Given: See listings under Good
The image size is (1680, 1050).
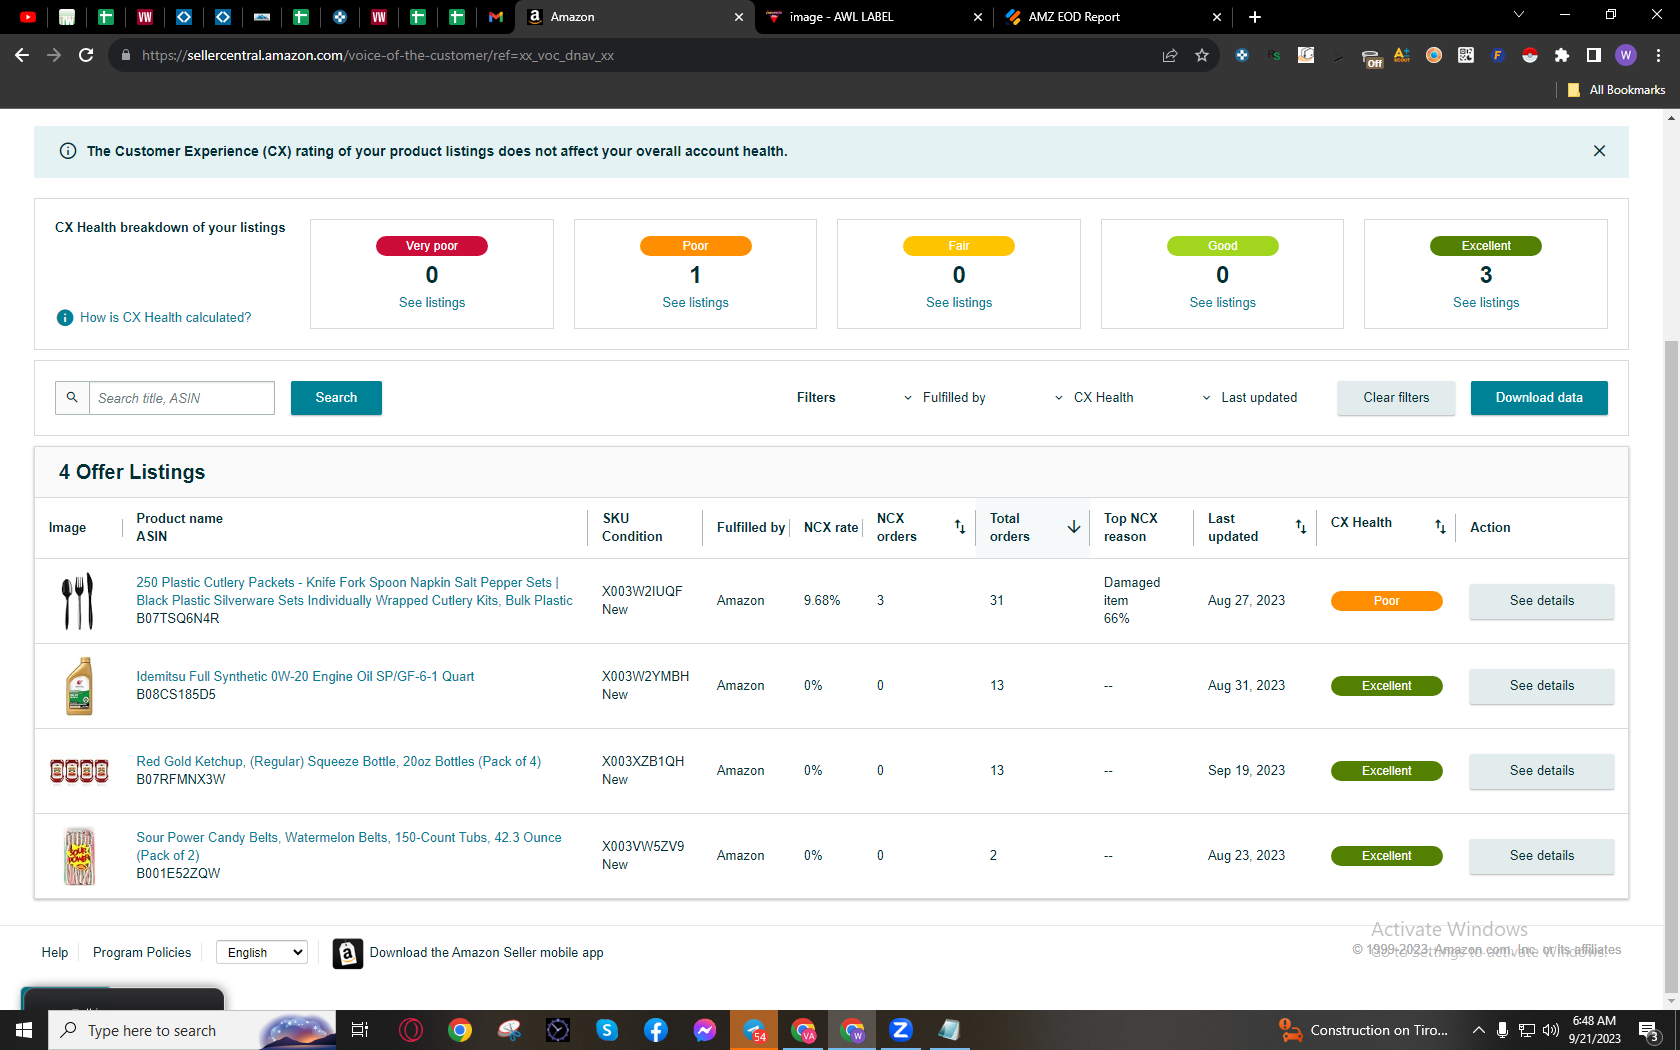Looking at the screenshot, I should (1222, 302).
